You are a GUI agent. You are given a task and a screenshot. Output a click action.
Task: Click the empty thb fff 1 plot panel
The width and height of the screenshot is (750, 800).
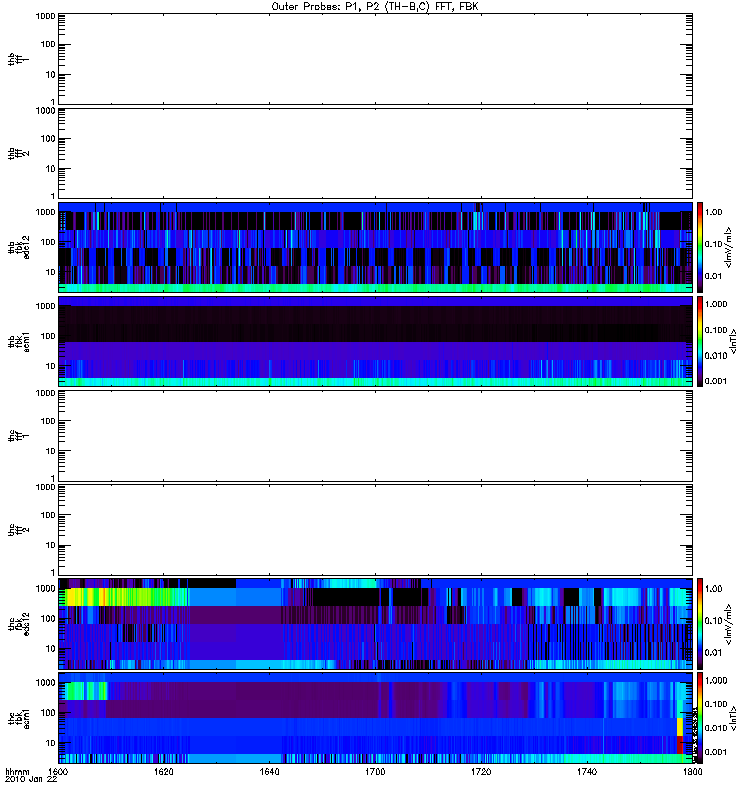375,59
